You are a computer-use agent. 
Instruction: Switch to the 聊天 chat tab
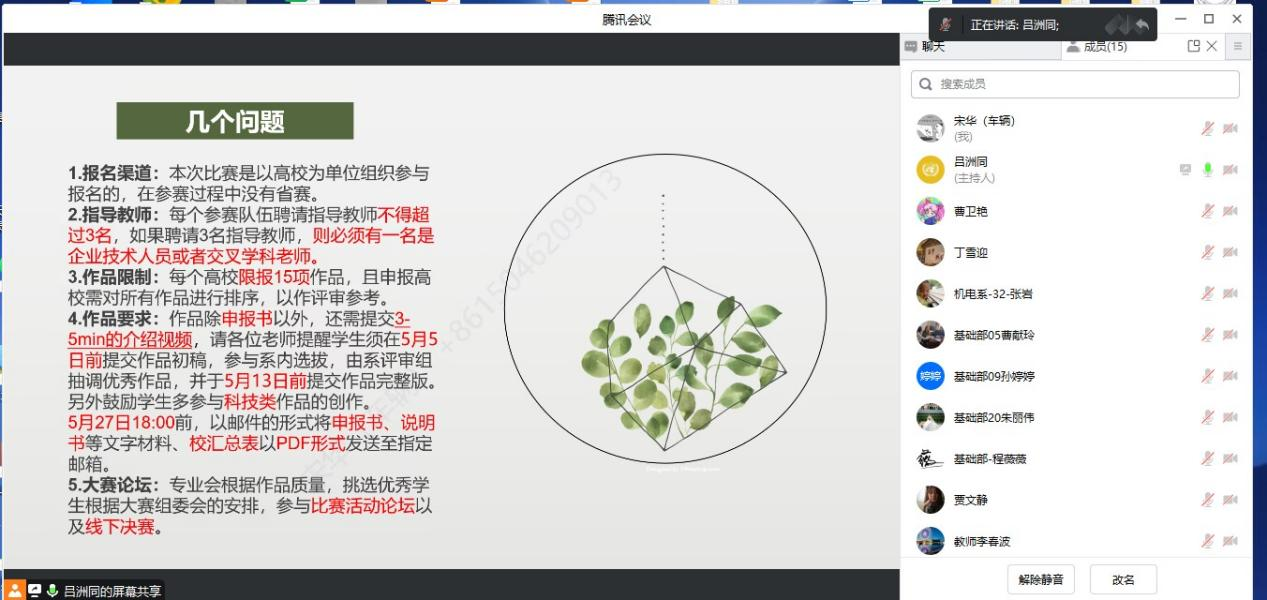(x=930, y=47)
